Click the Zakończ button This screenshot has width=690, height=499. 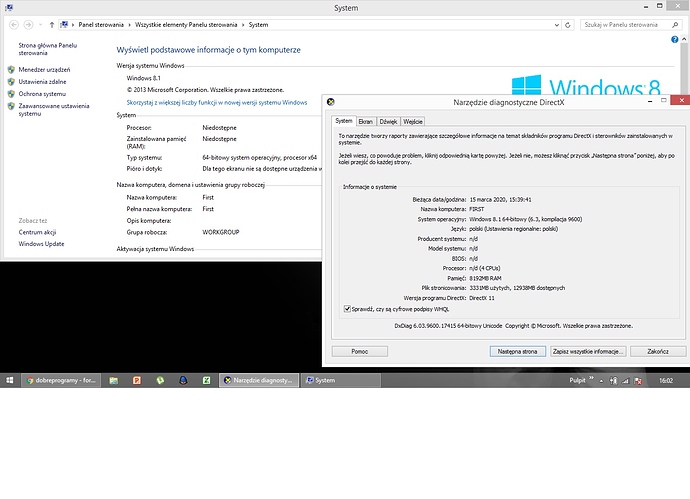click(658, 352)
